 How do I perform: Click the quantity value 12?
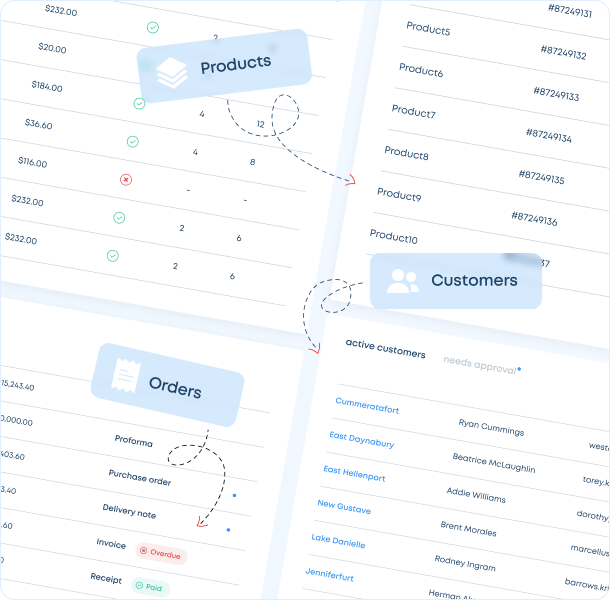point(261,124)
